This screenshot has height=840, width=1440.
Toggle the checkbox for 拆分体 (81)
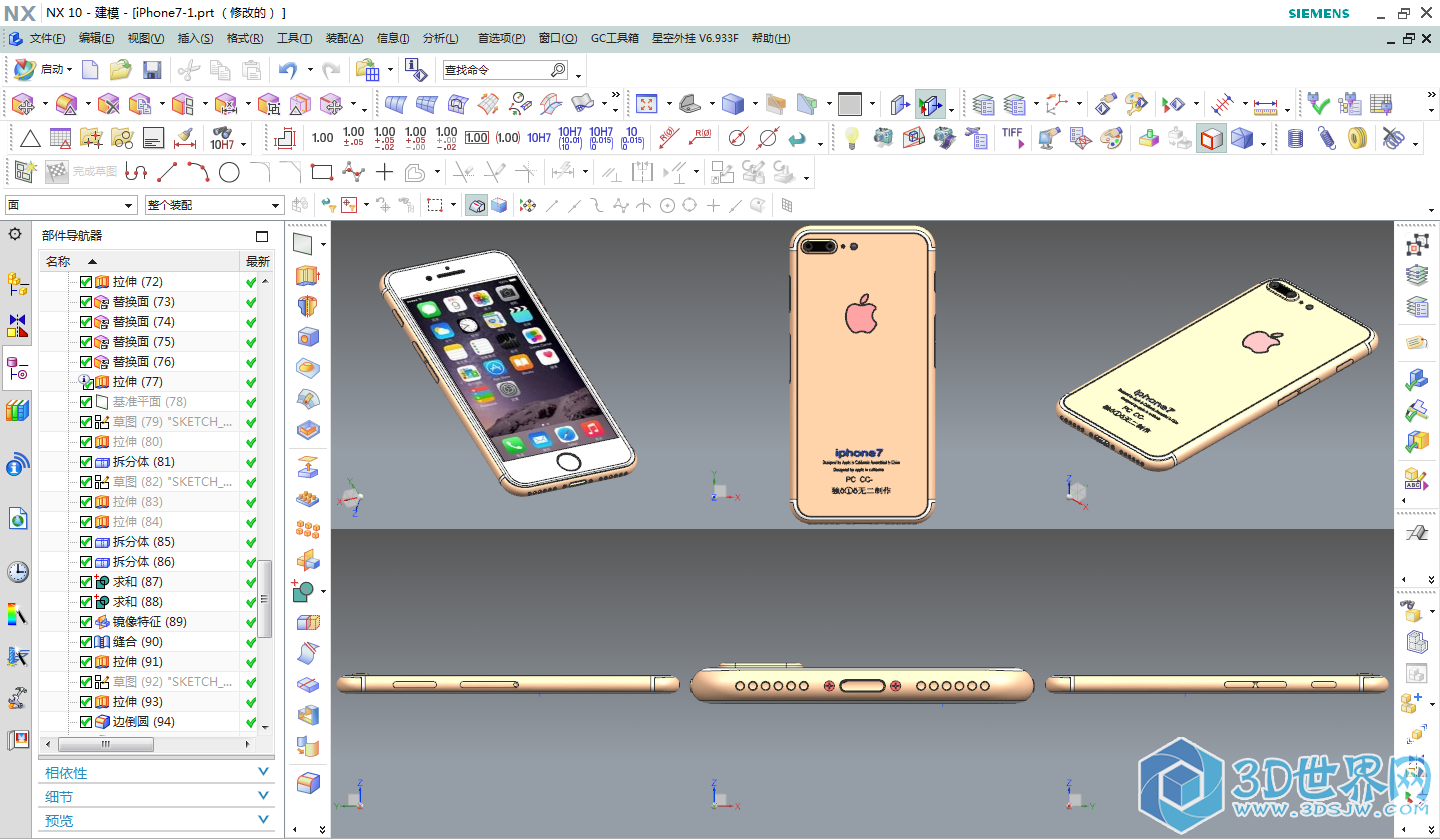tap(86, 462)
